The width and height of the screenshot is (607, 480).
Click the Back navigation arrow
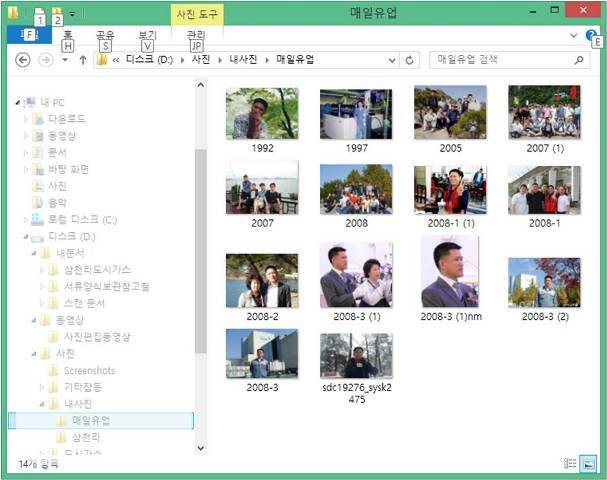point(23,60)
